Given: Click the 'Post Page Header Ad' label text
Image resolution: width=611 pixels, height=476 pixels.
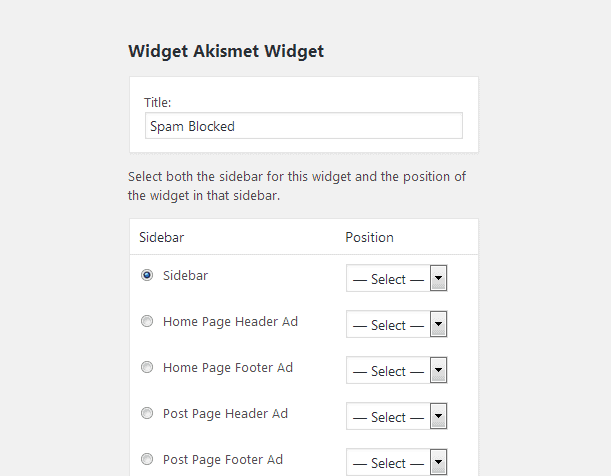Looking at the screenshot, I should (225, 413).
